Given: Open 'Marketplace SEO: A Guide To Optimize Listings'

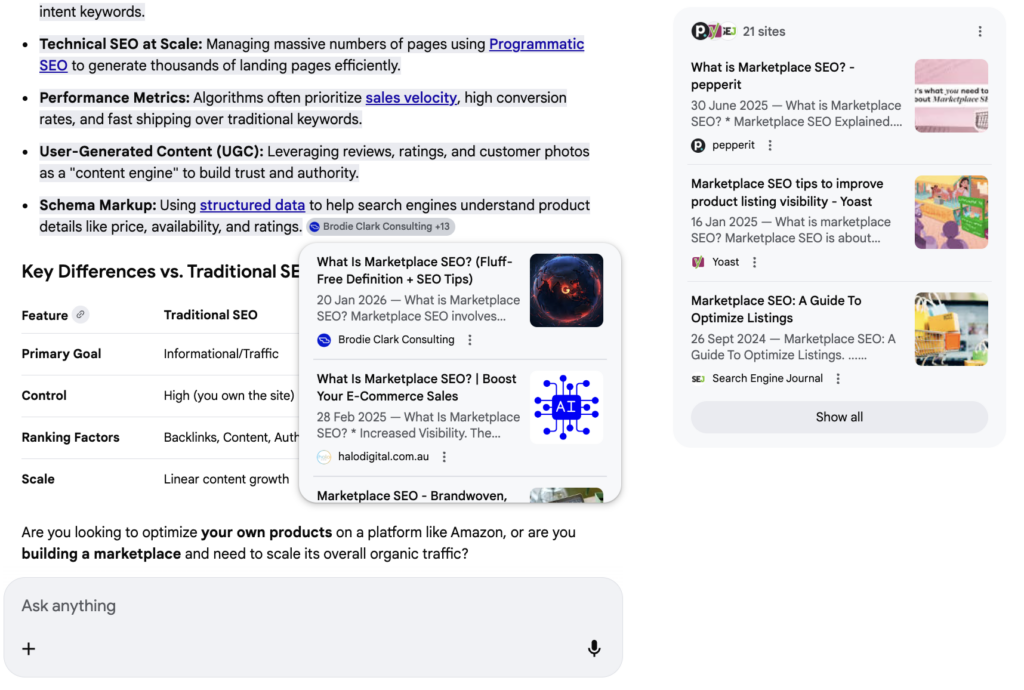Looking at the screenshot, I should [776, 309].
